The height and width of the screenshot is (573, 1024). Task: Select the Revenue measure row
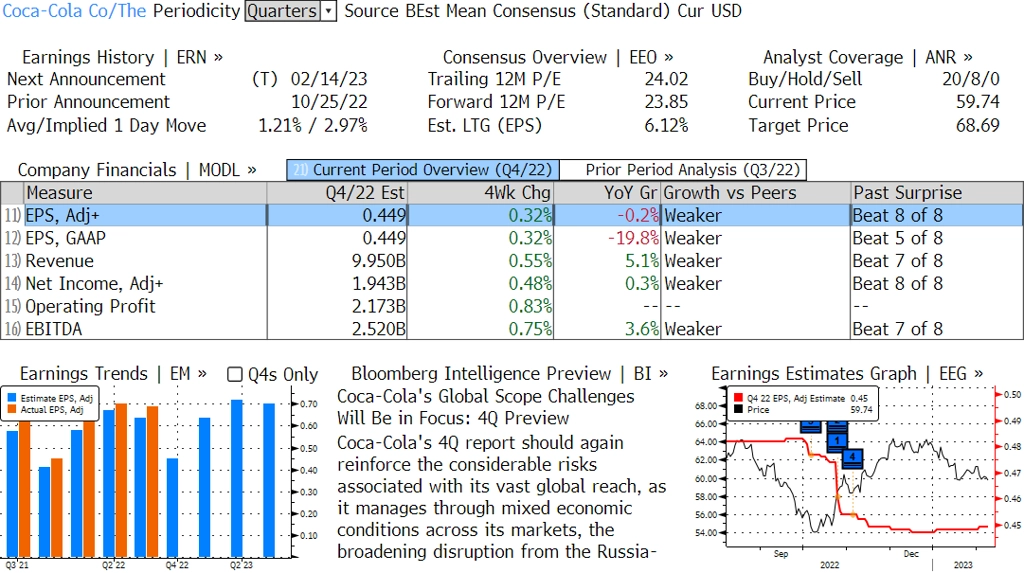pyautogui.click(x=512, y=261)
